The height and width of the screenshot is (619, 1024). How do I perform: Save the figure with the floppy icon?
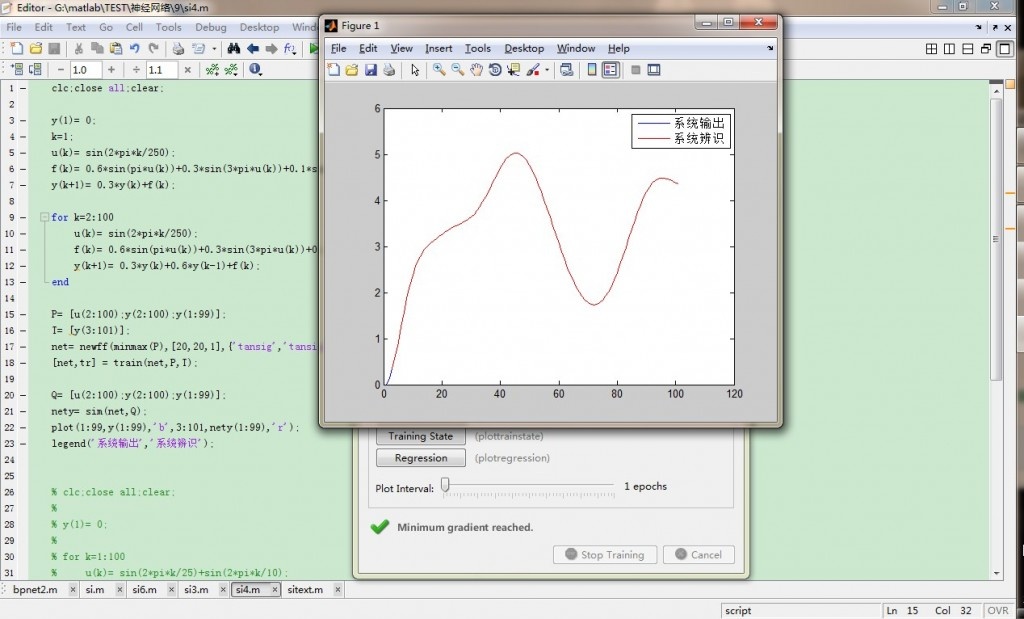[371, 70]
